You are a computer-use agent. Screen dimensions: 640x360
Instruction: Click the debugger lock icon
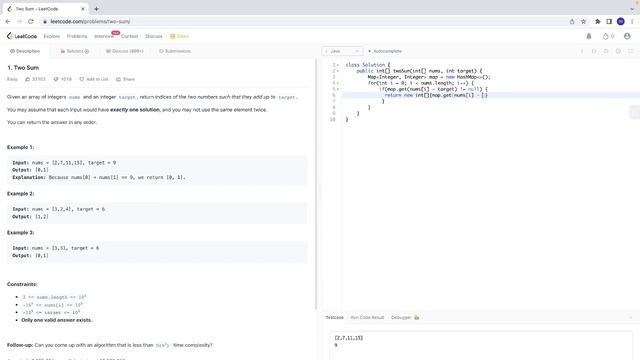tap(417, 317)
